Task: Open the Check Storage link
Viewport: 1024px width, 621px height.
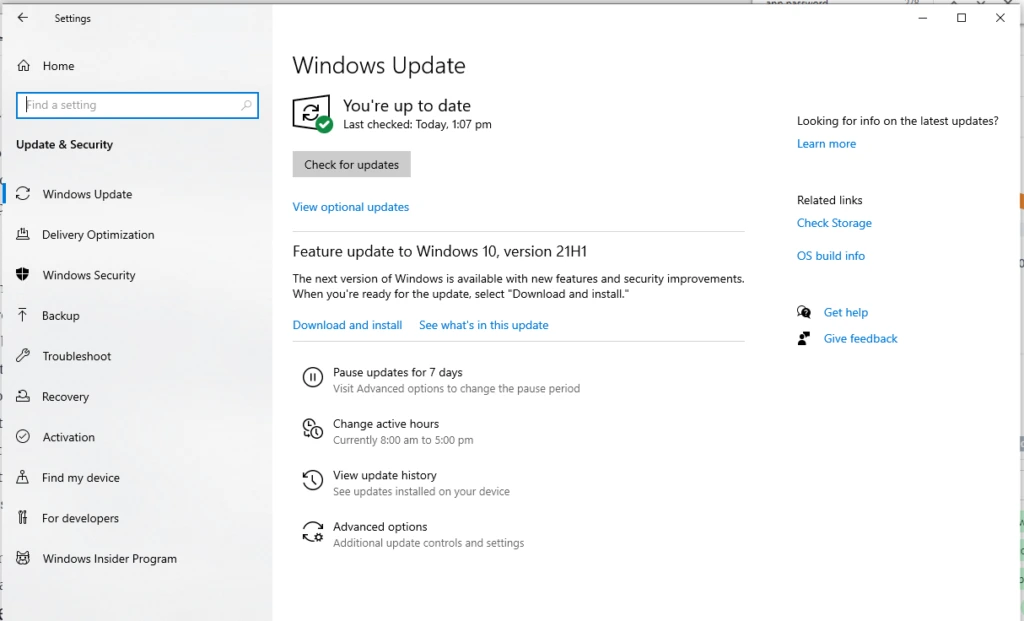Action: click(834, 223)
